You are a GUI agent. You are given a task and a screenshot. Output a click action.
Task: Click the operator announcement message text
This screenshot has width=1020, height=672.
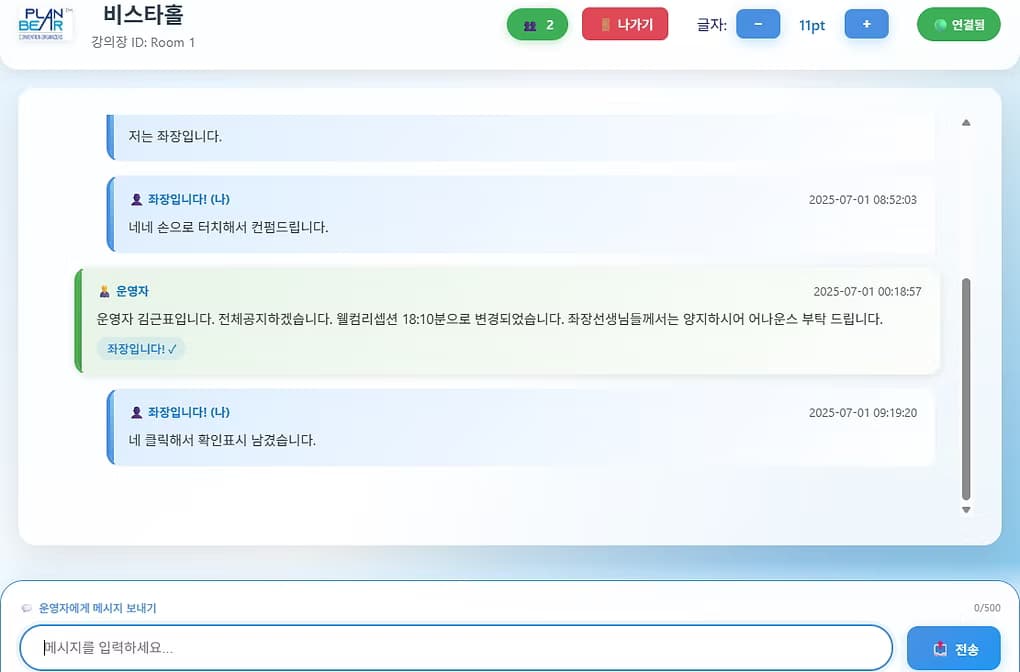[489, 319]
